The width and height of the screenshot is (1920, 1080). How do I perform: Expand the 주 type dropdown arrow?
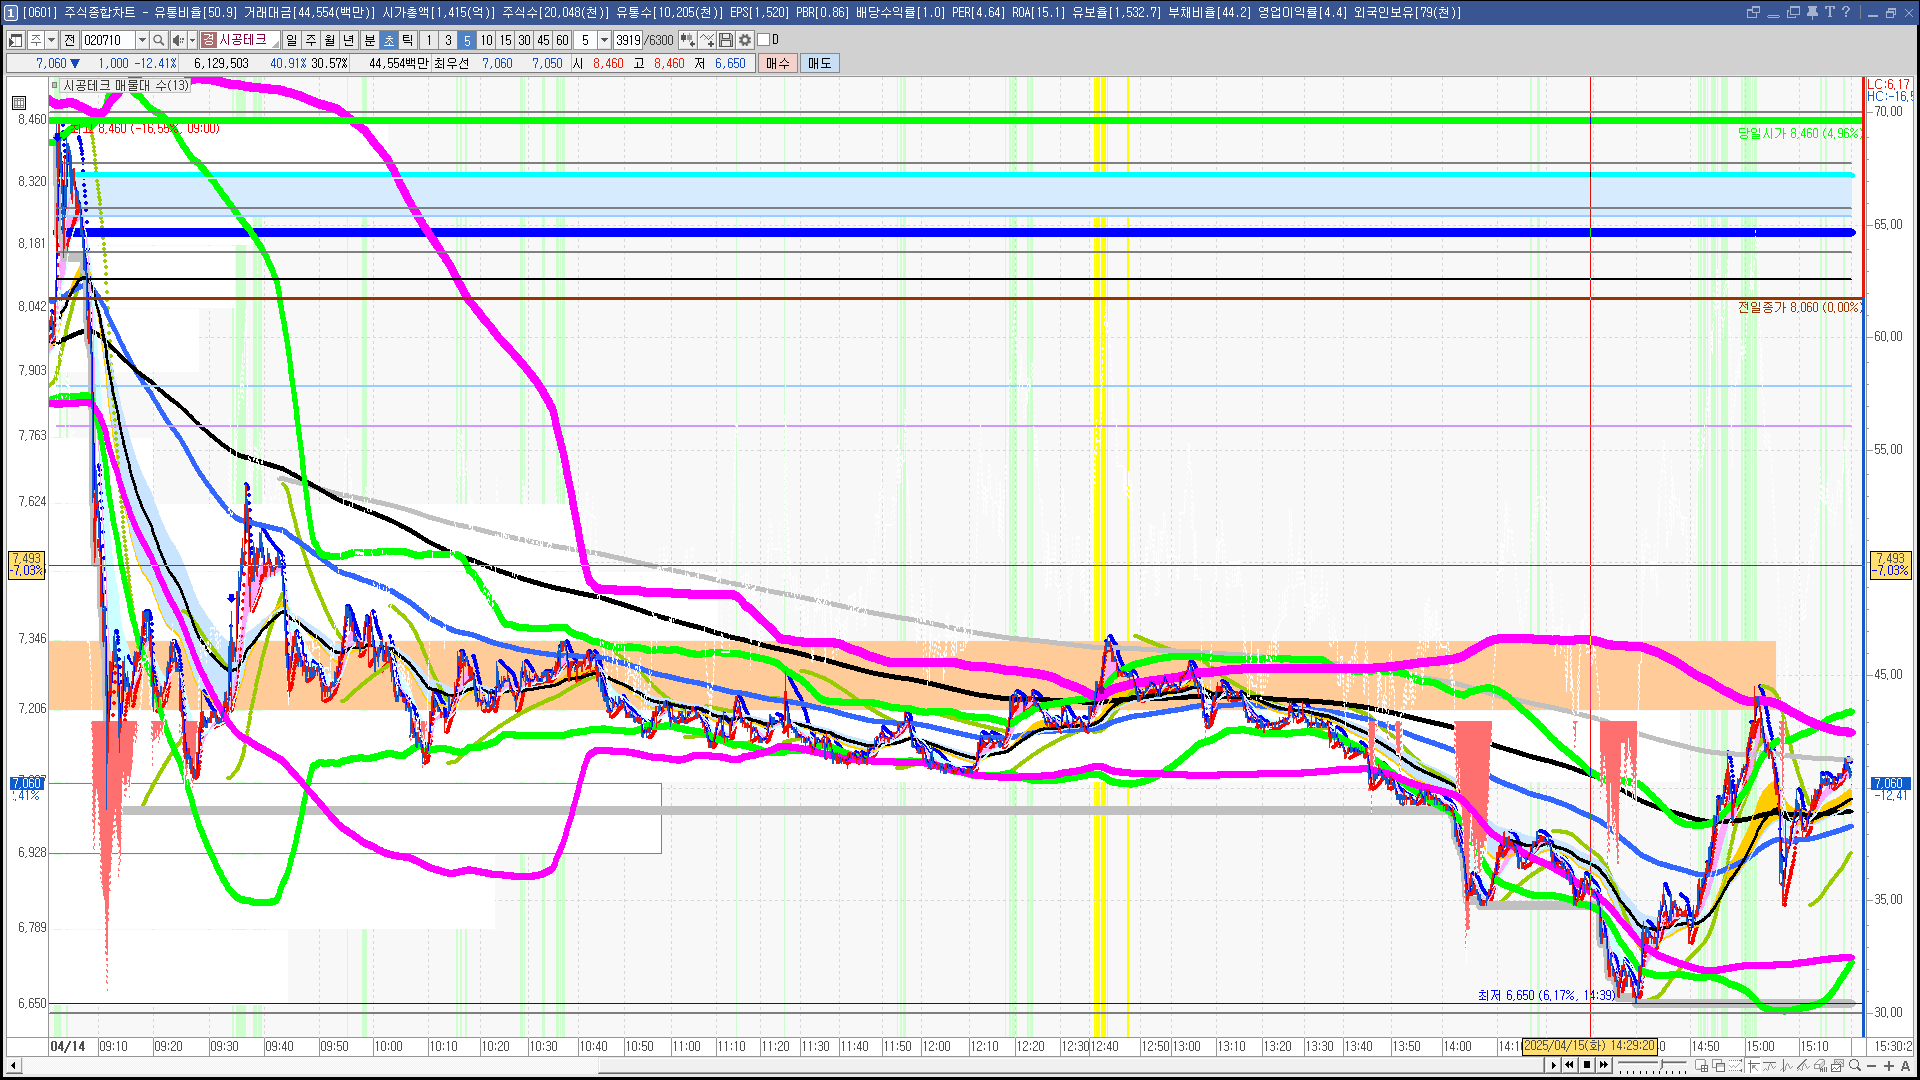51,40
